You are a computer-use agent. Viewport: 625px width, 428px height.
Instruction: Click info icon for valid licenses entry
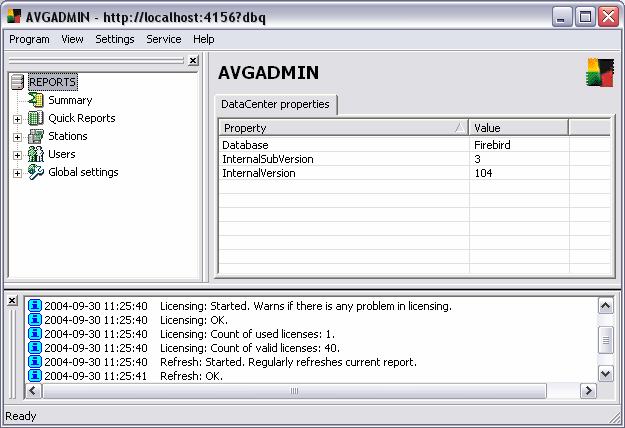click(35, 348)
